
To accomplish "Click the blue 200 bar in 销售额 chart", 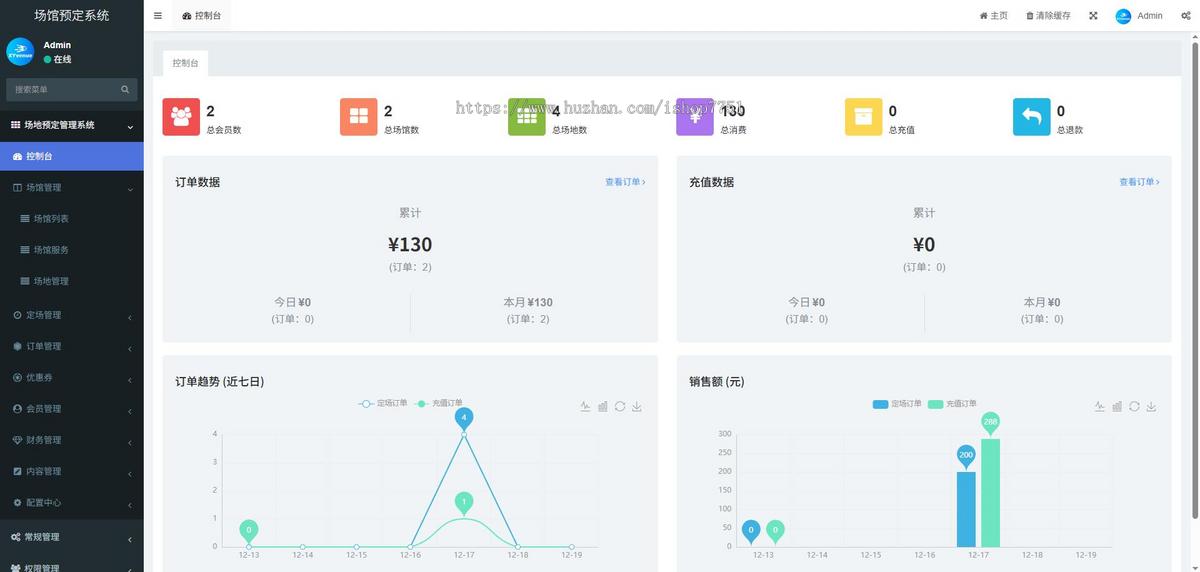I will (966, 508).
